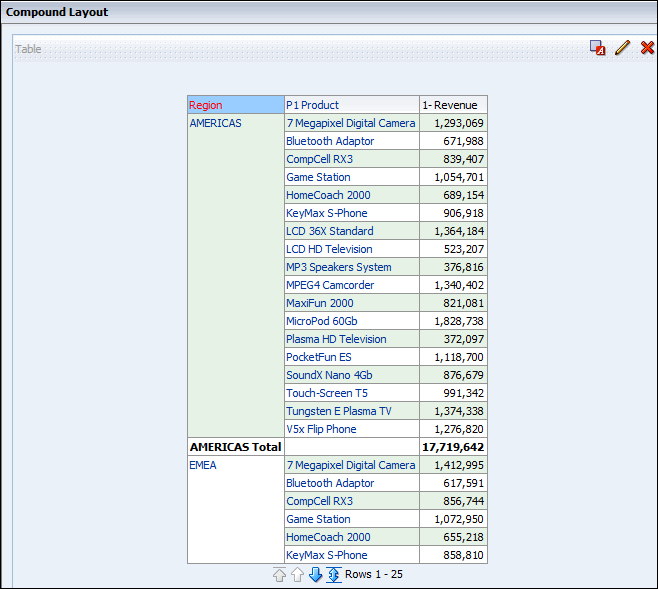Open AMERICAS HomeCoach 2000 link
Viewport: 658px width, 589px height.
[x=328, y=195]
